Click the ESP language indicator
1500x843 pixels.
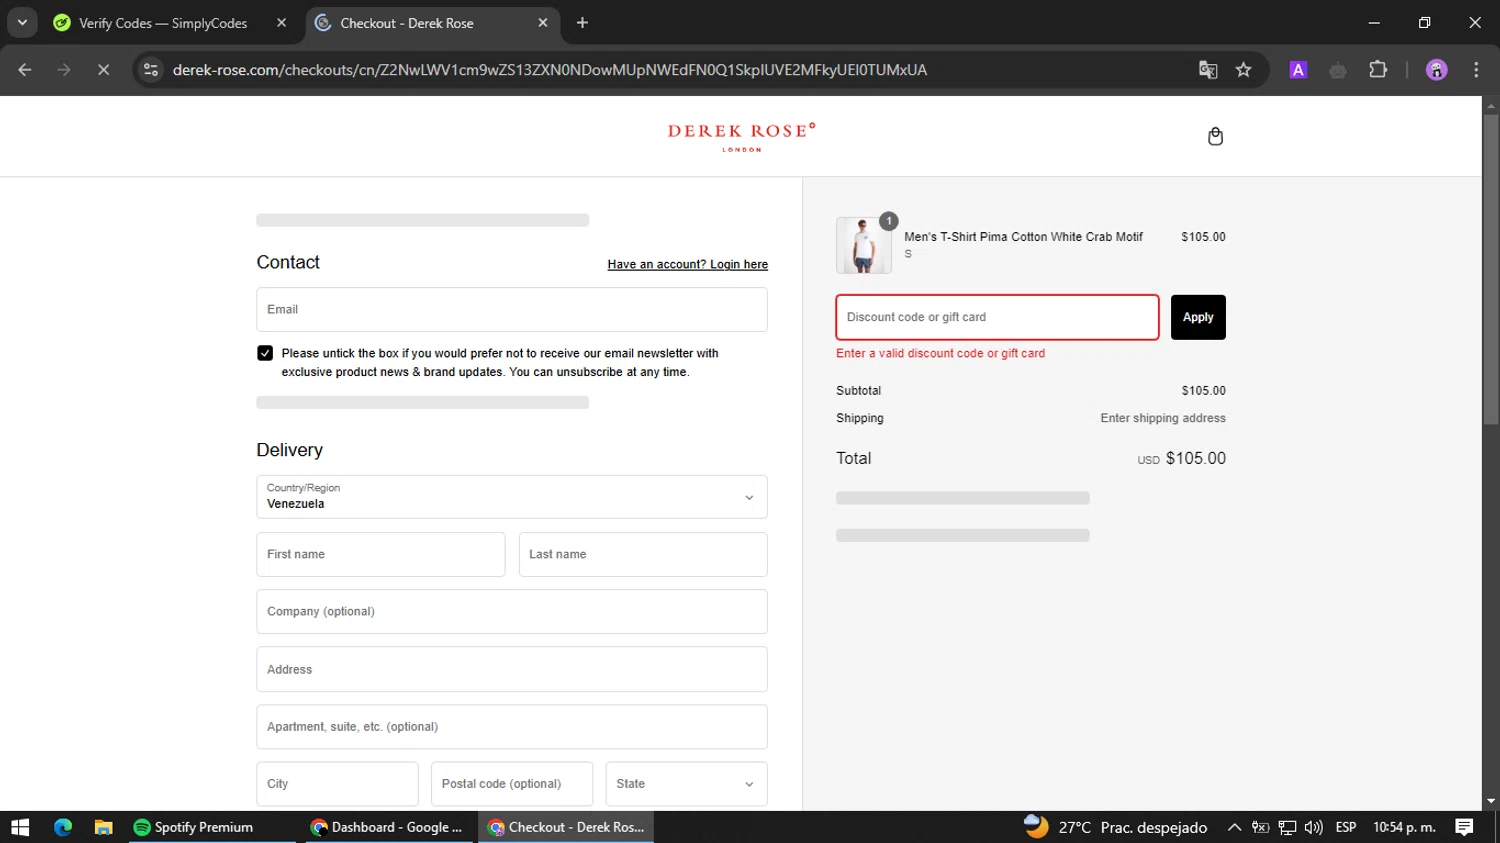pyautogui.click(x=1346, y=827)
